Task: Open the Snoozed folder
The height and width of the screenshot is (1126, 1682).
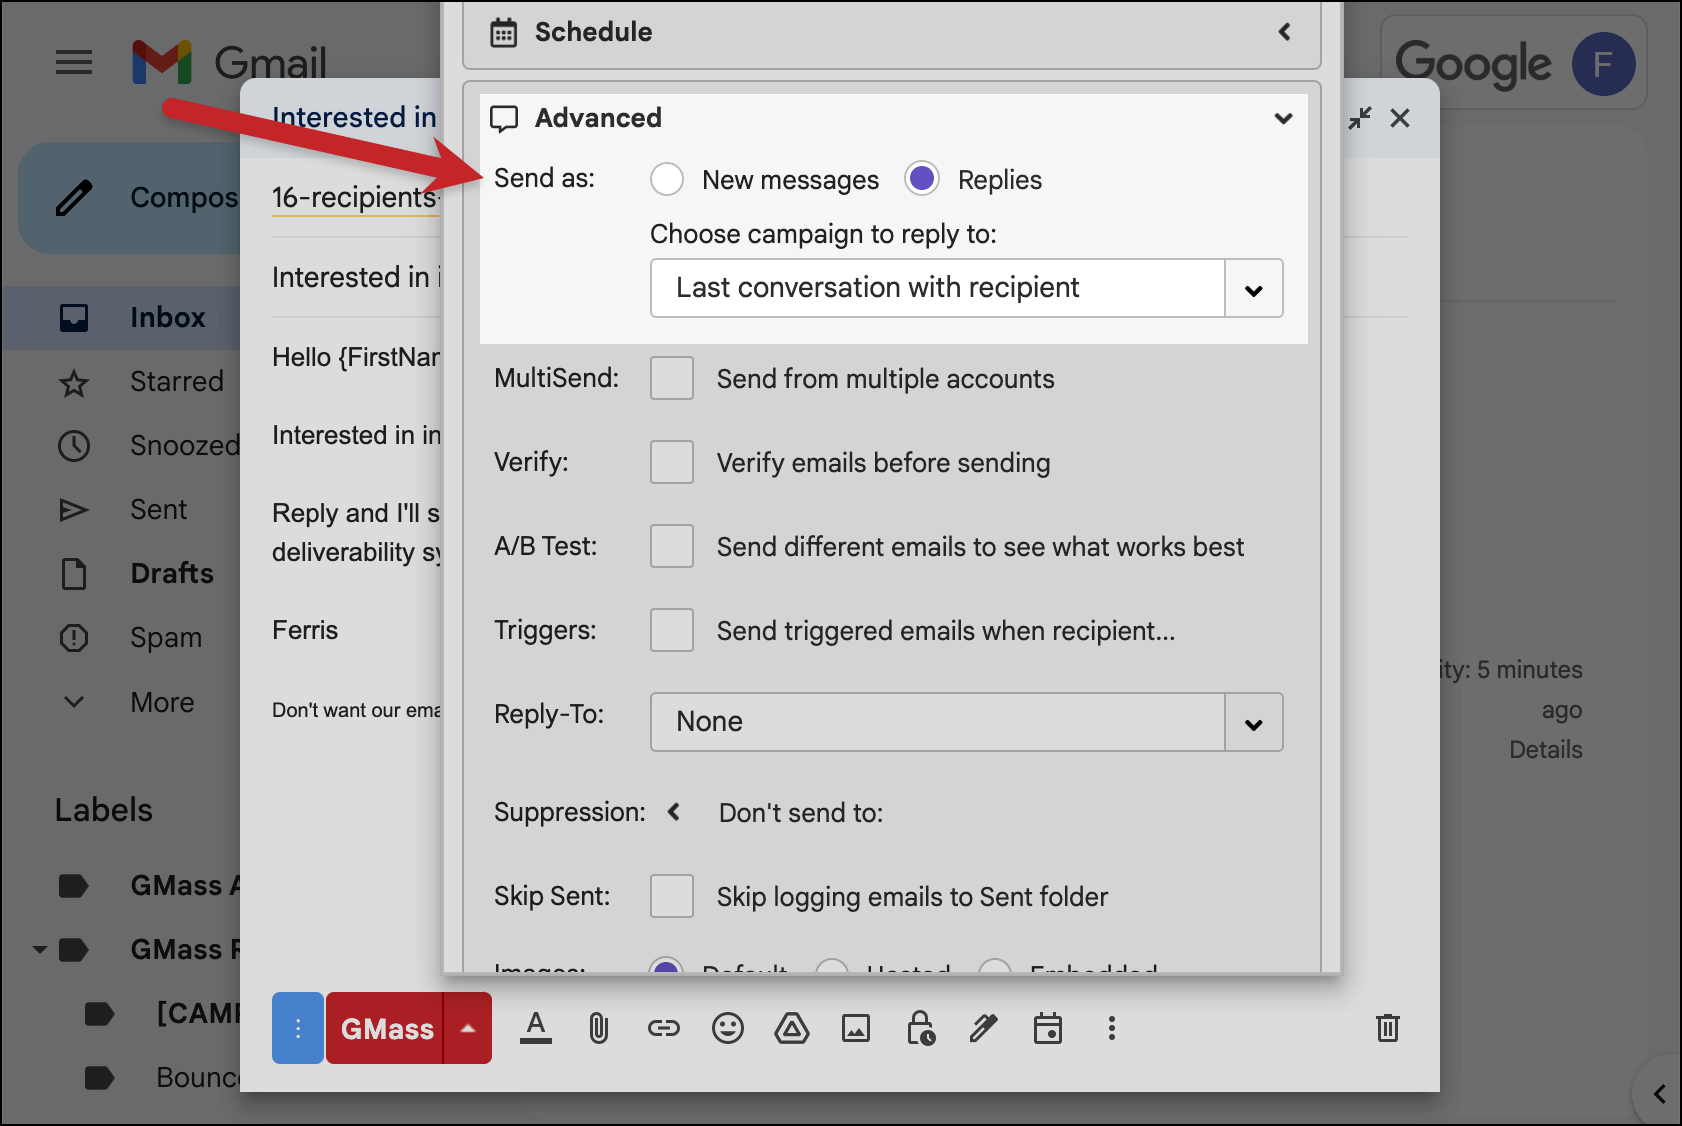Action: [x=185, y=446]
